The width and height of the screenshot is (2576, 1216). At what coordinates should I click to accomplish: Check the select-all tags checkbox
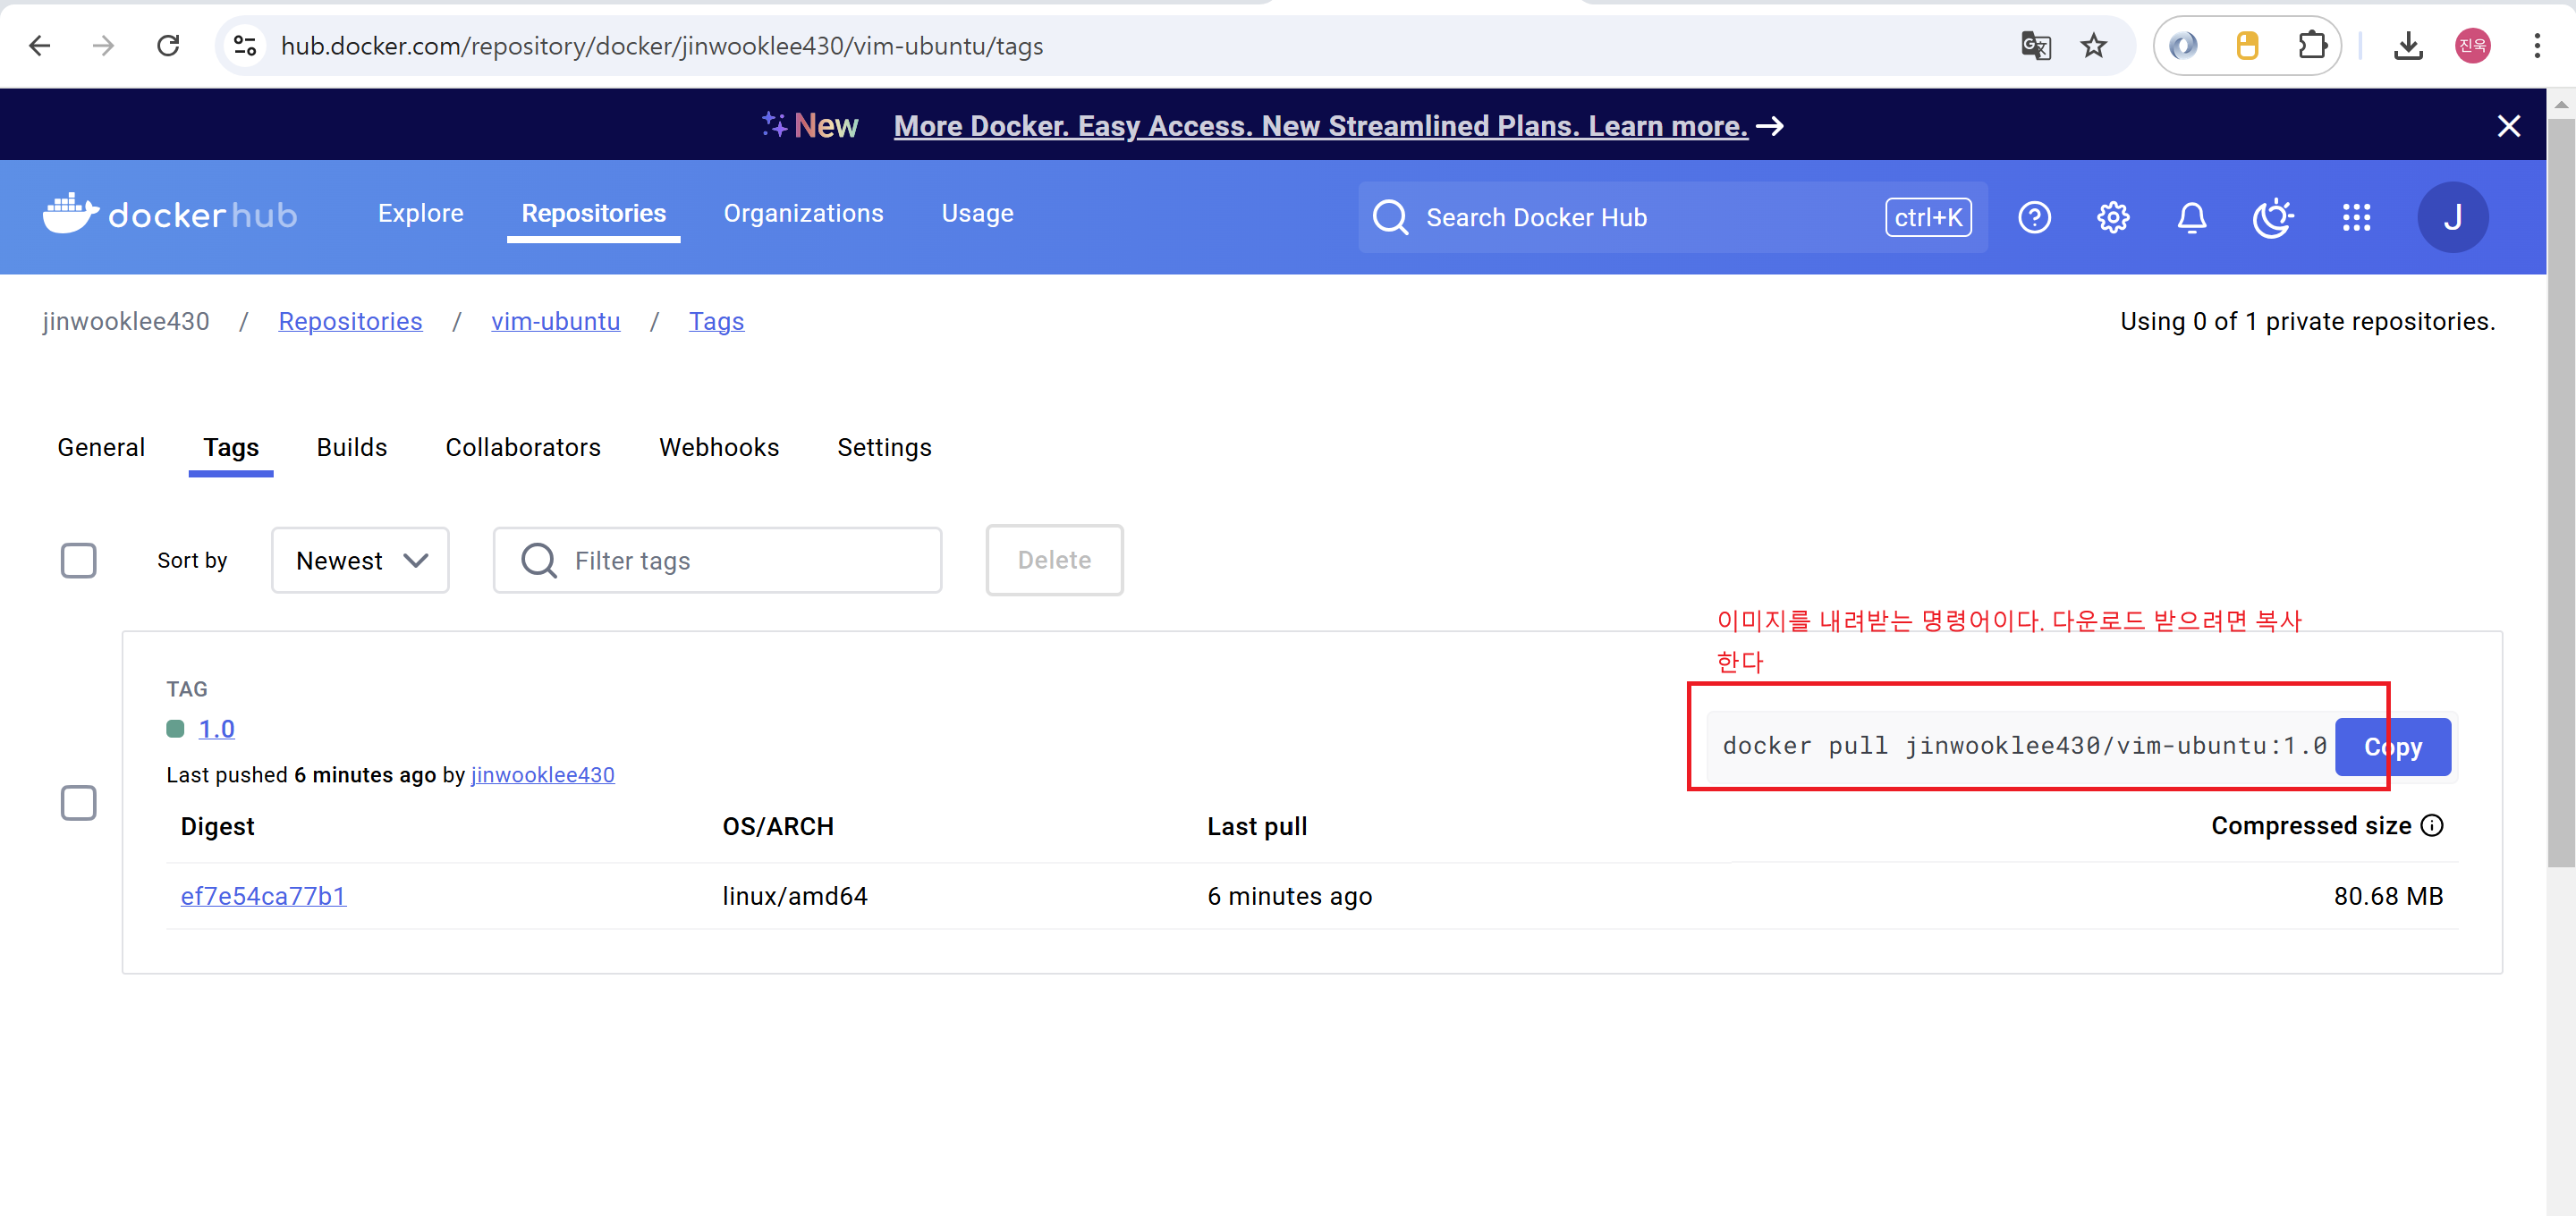(x=79, y=560)
